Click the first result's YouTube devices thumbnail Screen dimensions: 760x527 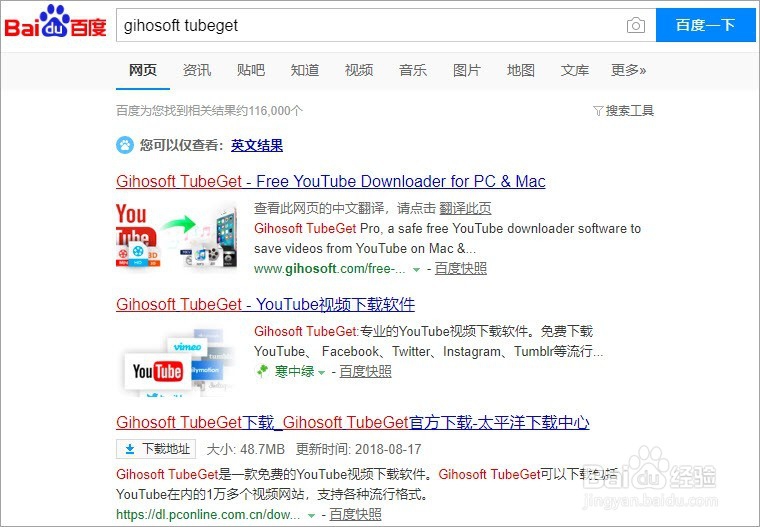176,235
